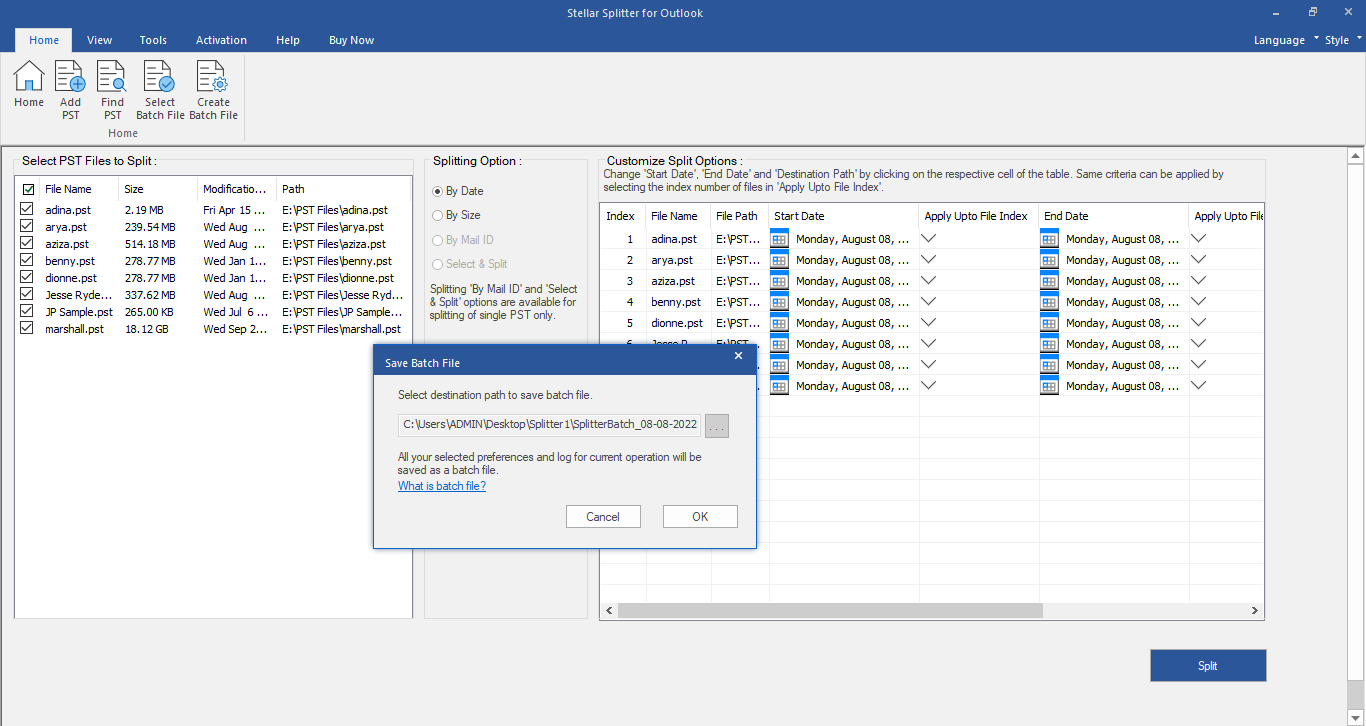The height and width of the screenshot is (726, 1366).
Task: Uncheck the benny.pst file checkbox
Action: coord(28,261)
